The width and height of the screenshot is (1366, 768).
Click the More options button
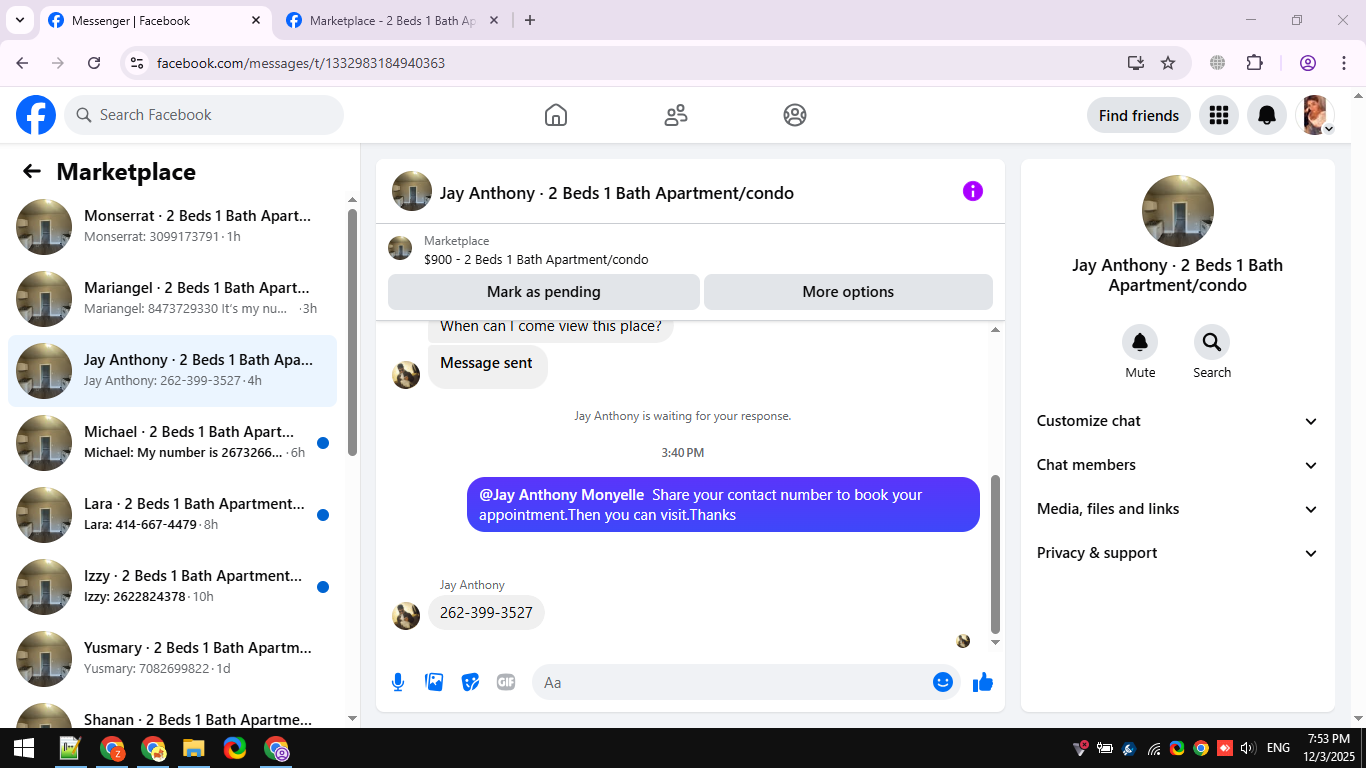pyautogui.click(x=848, y=292)
